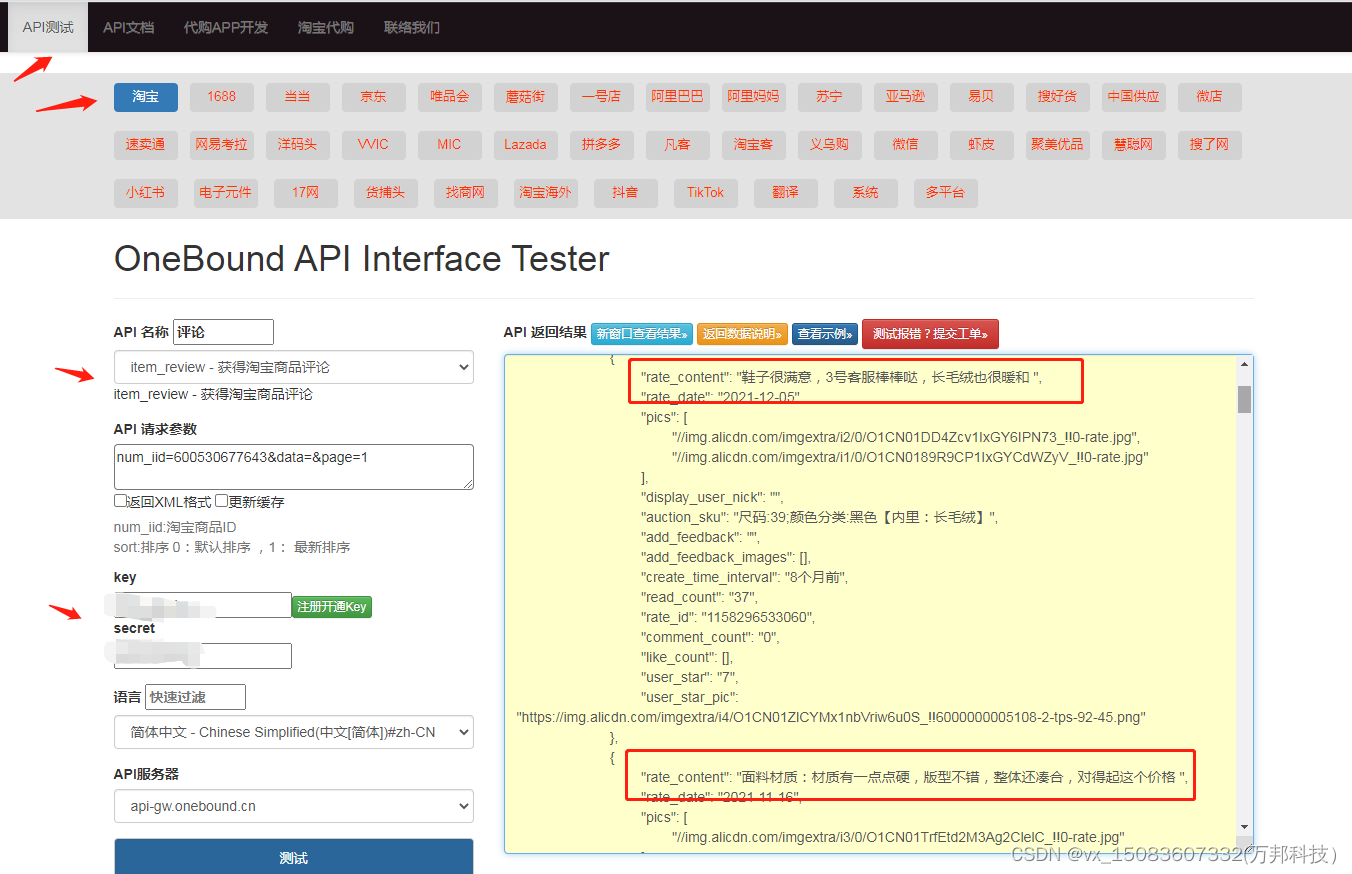Viewport: 1352px width, 874px height.
Task: Choose the 电子元件 platform
Action: (x=226, y=193)
